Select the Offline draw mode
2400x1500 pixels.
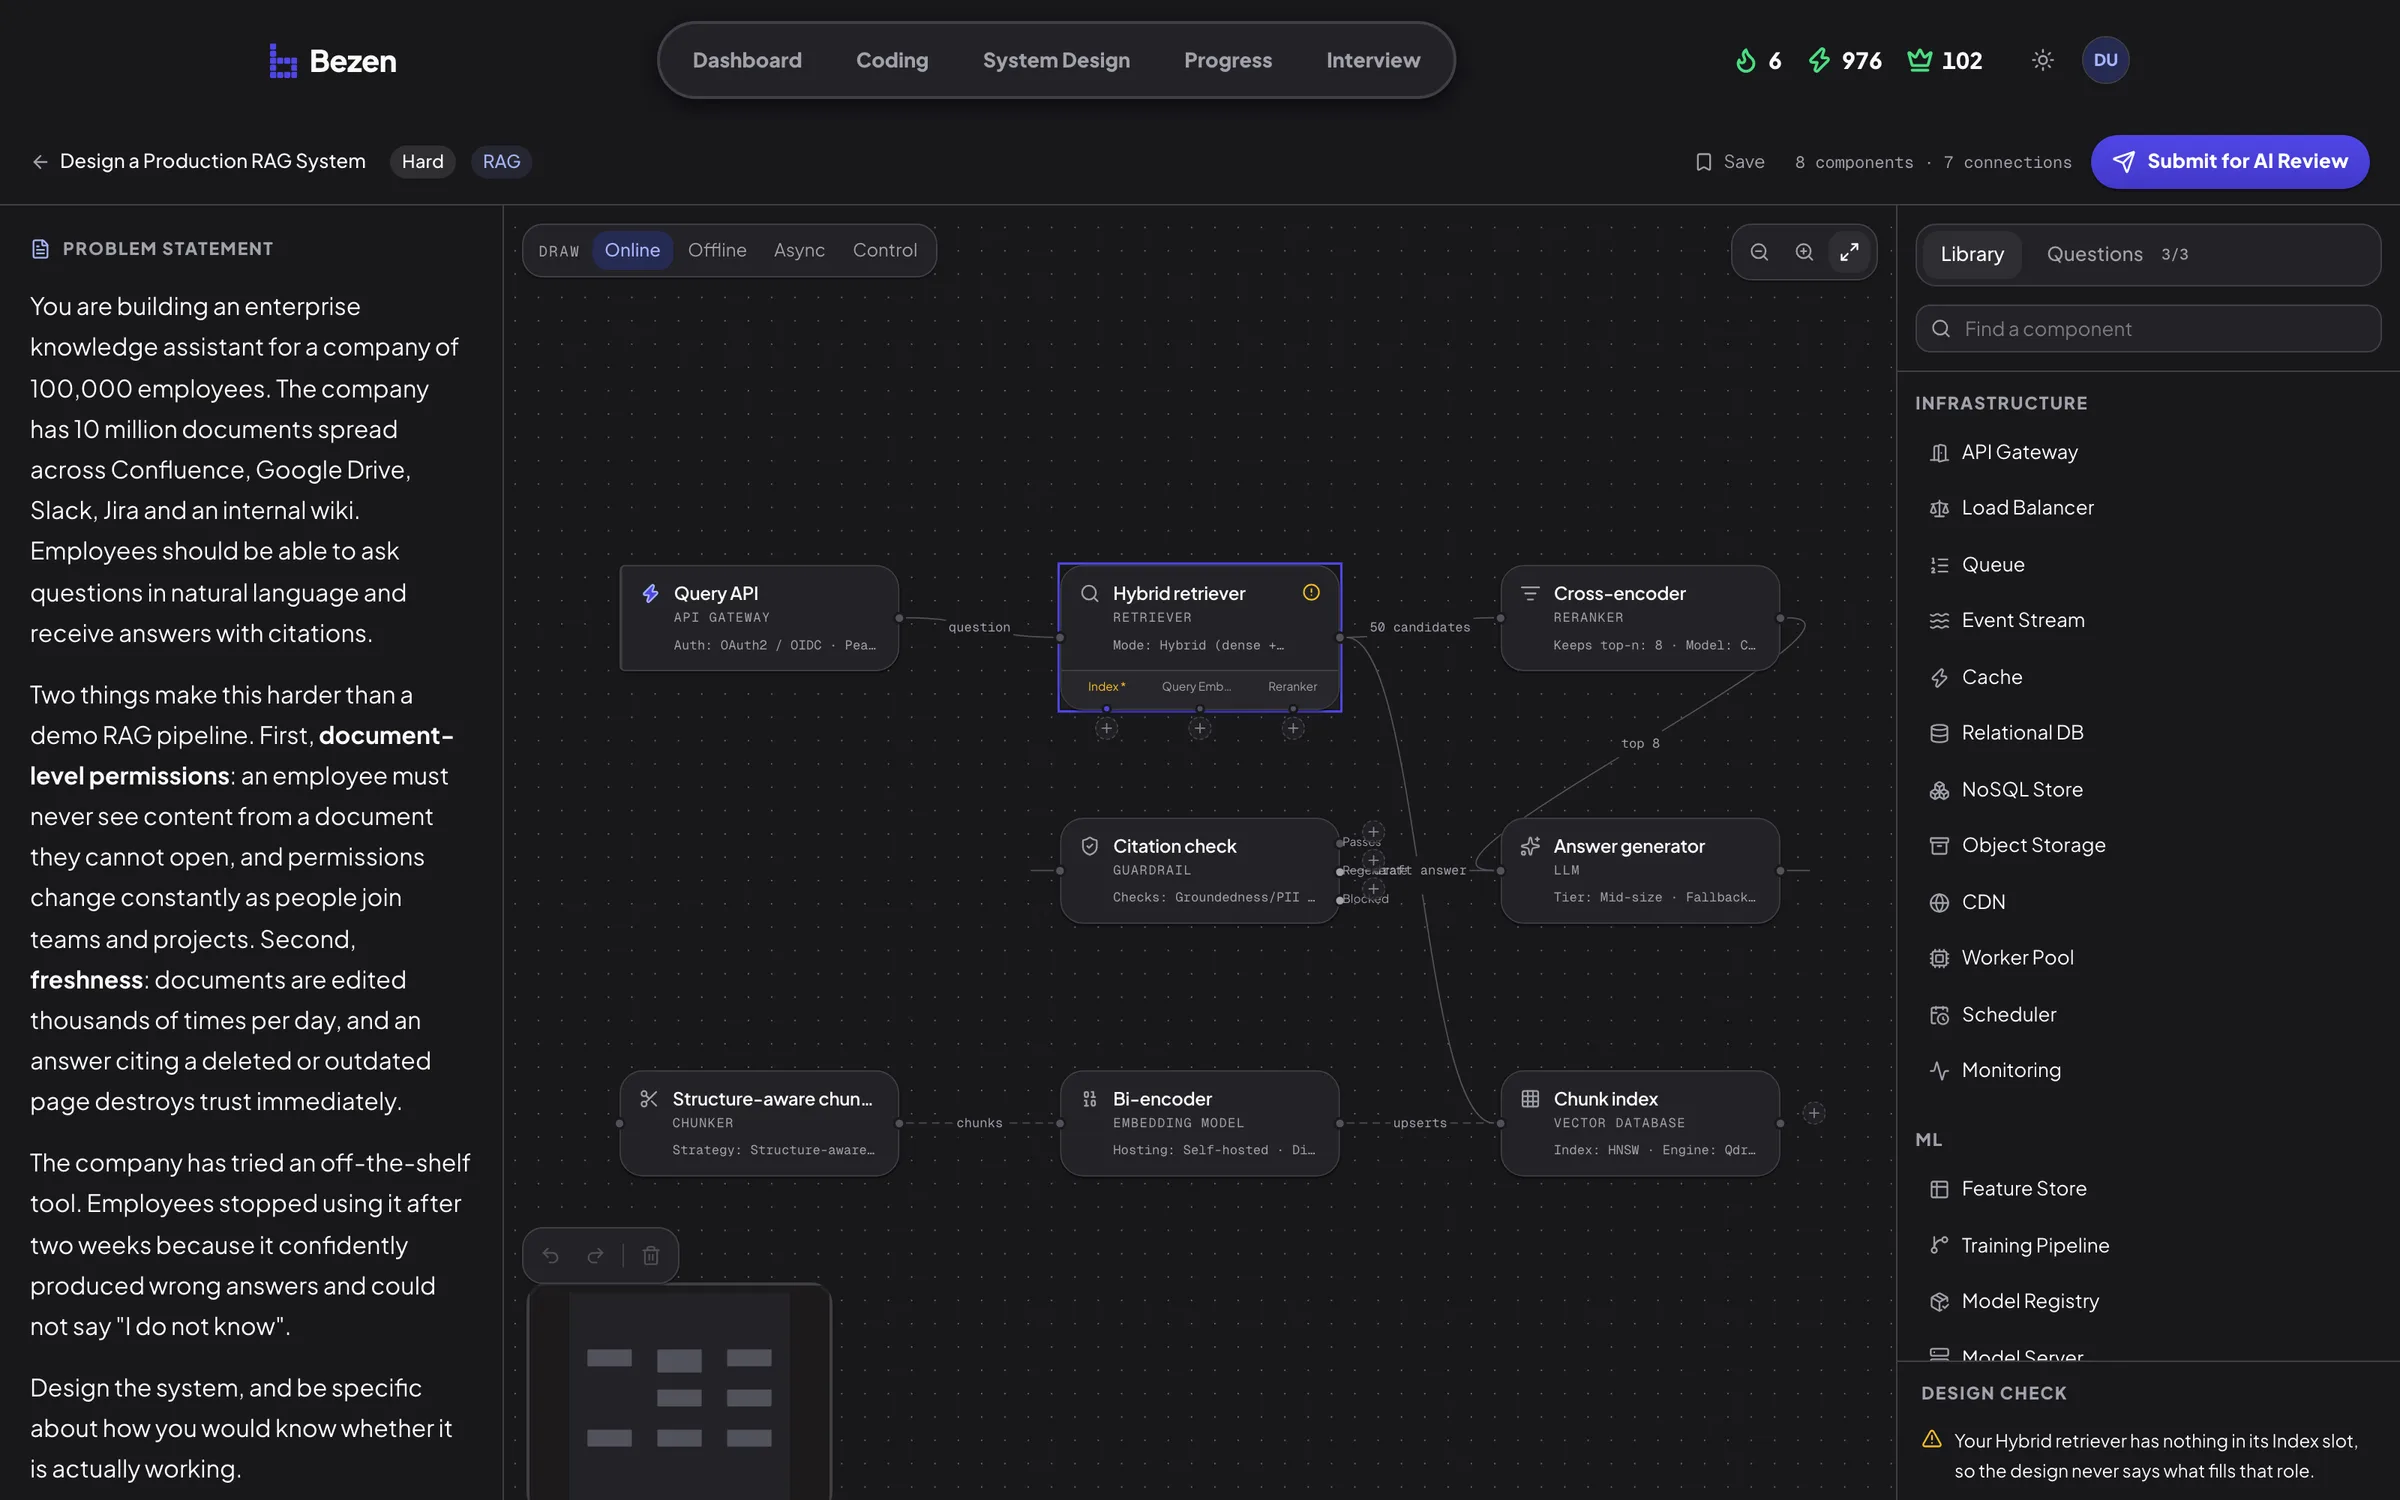717,250
